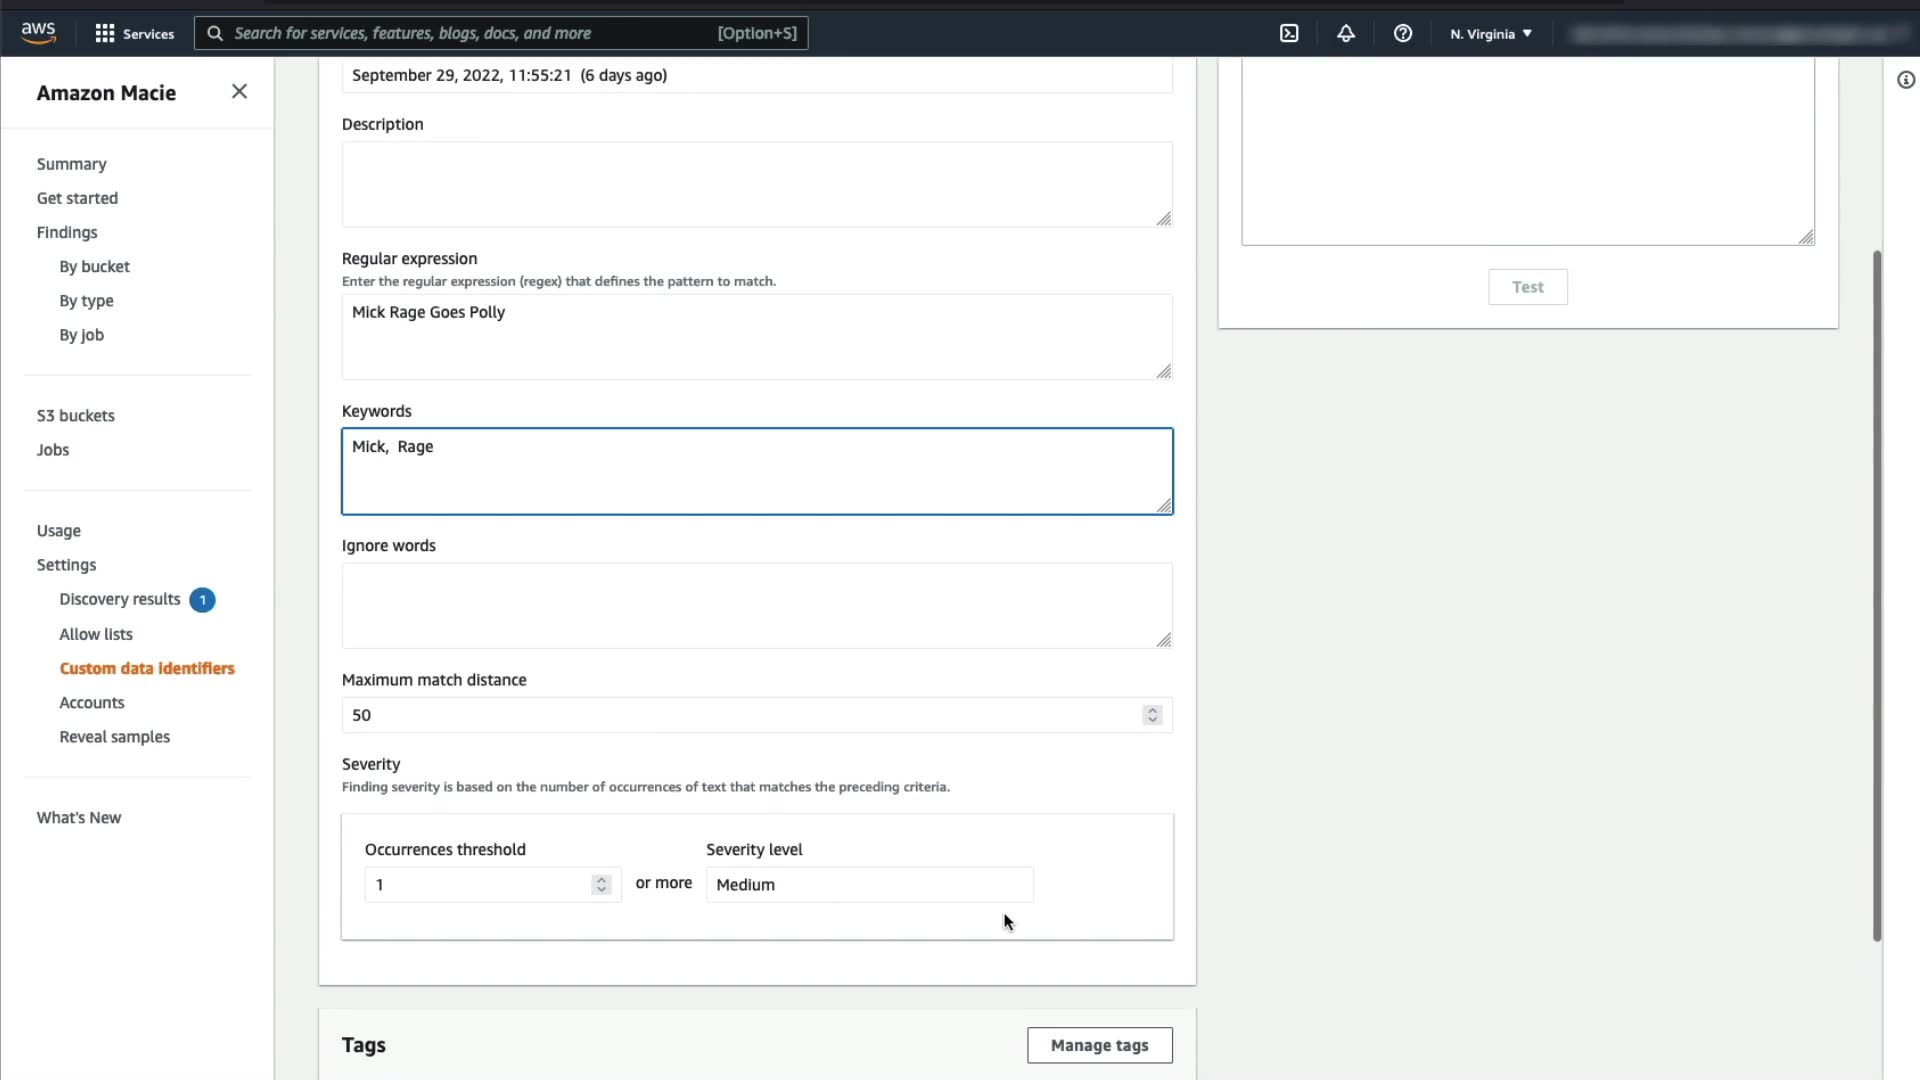Open the S3 buckets page
Screen dimensions: 1920x1080
pos(76,415)
